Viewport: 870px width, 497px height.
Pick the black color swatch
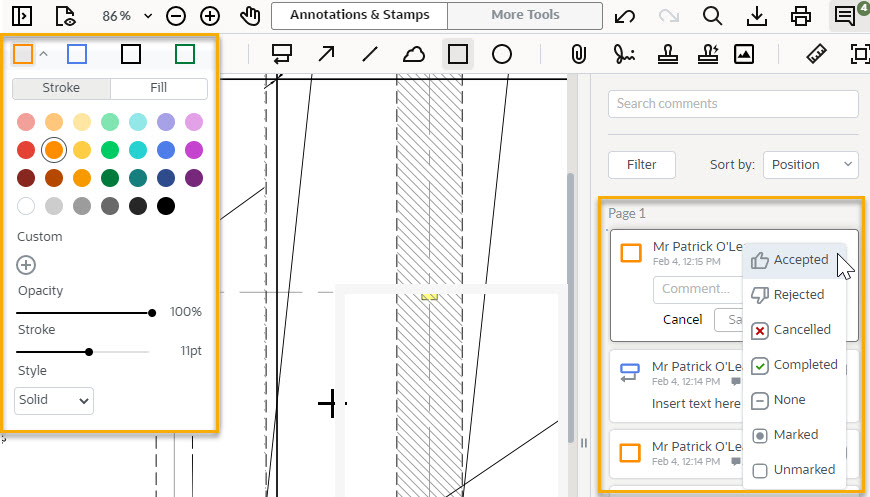pyautogui.click(x=166, y=206)
